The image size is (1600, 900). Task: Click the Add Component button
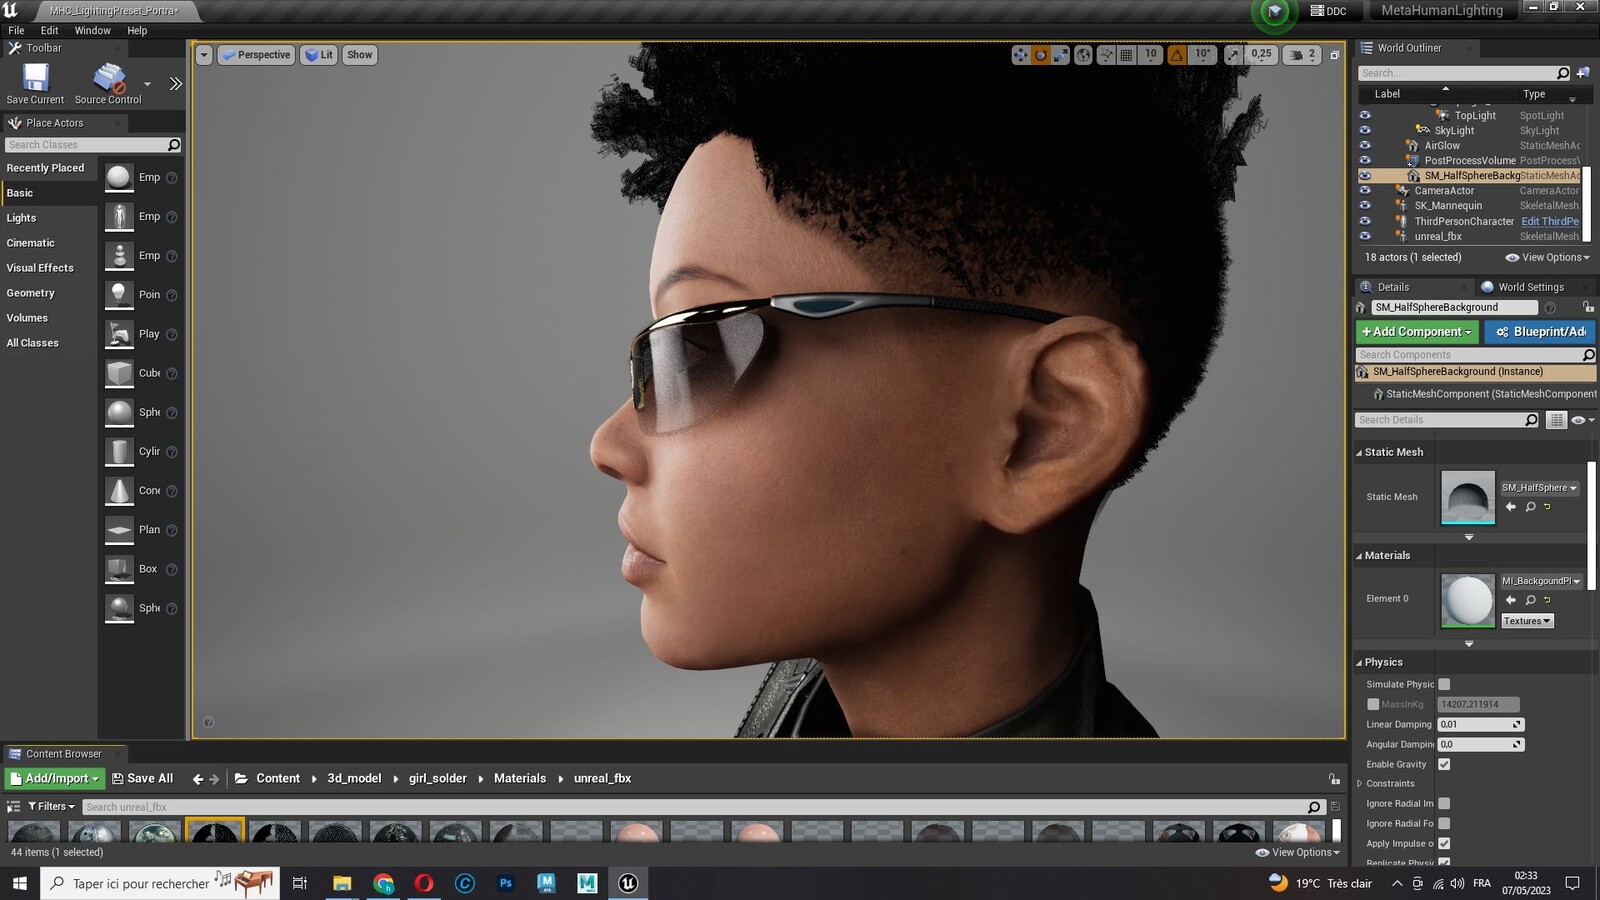click(1417, 332)
